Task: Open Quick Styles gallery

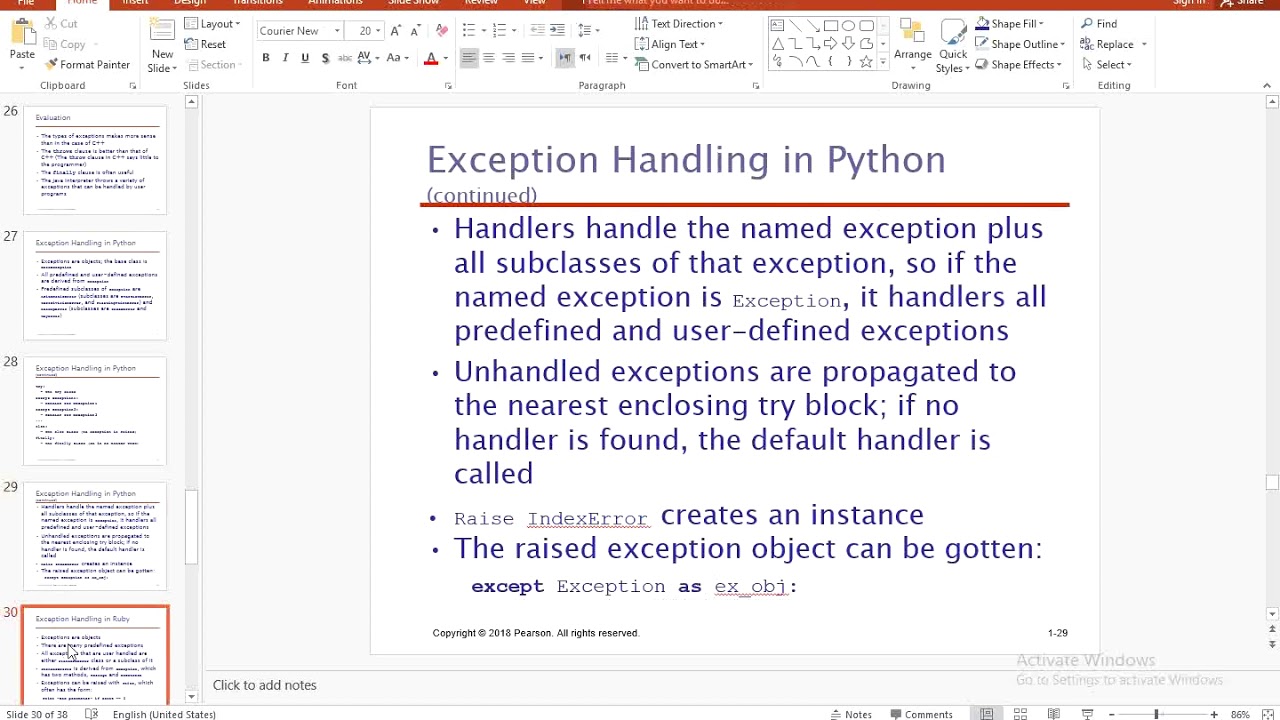Action: [953, 46]
